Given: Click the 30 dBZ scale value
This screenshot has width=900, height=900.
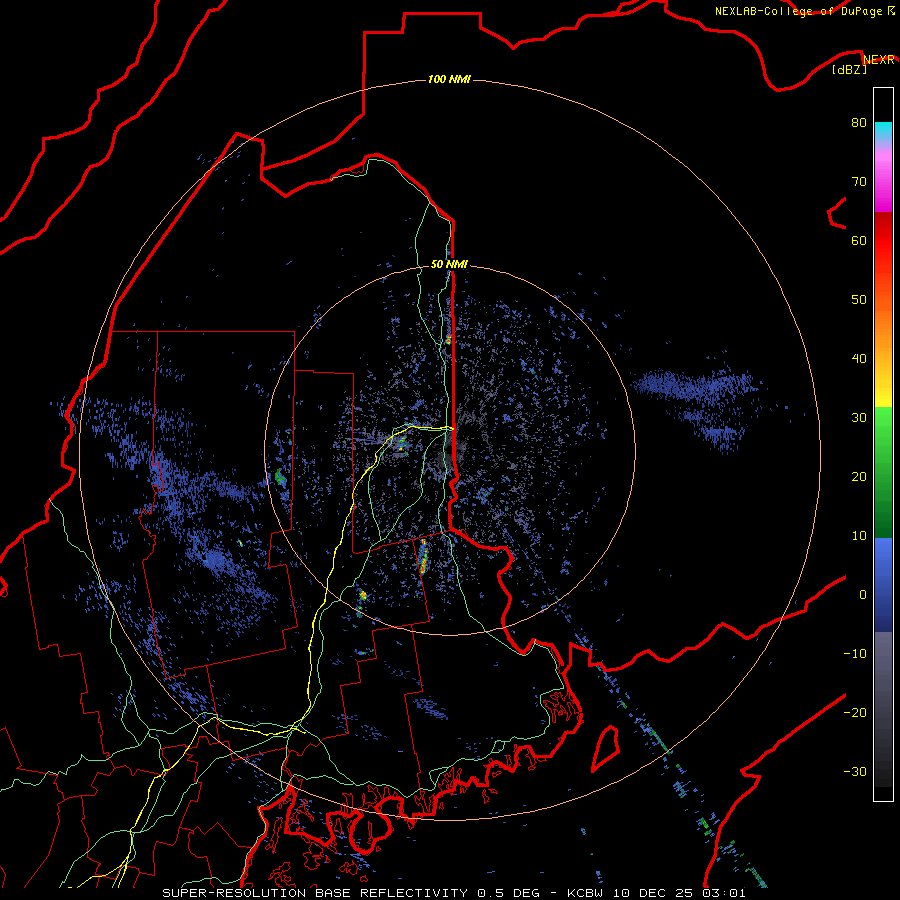Looking at the screenshot, I should [859, 418].
